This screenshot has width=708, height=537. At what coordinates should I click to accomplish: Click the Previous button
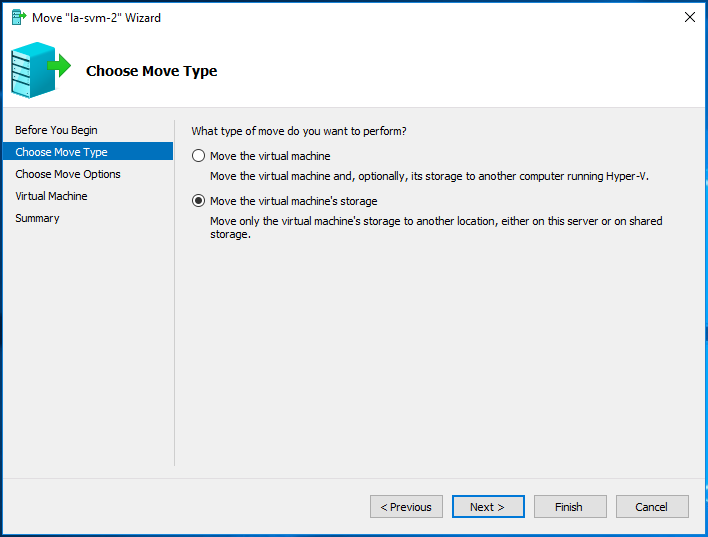click(406, 507)
